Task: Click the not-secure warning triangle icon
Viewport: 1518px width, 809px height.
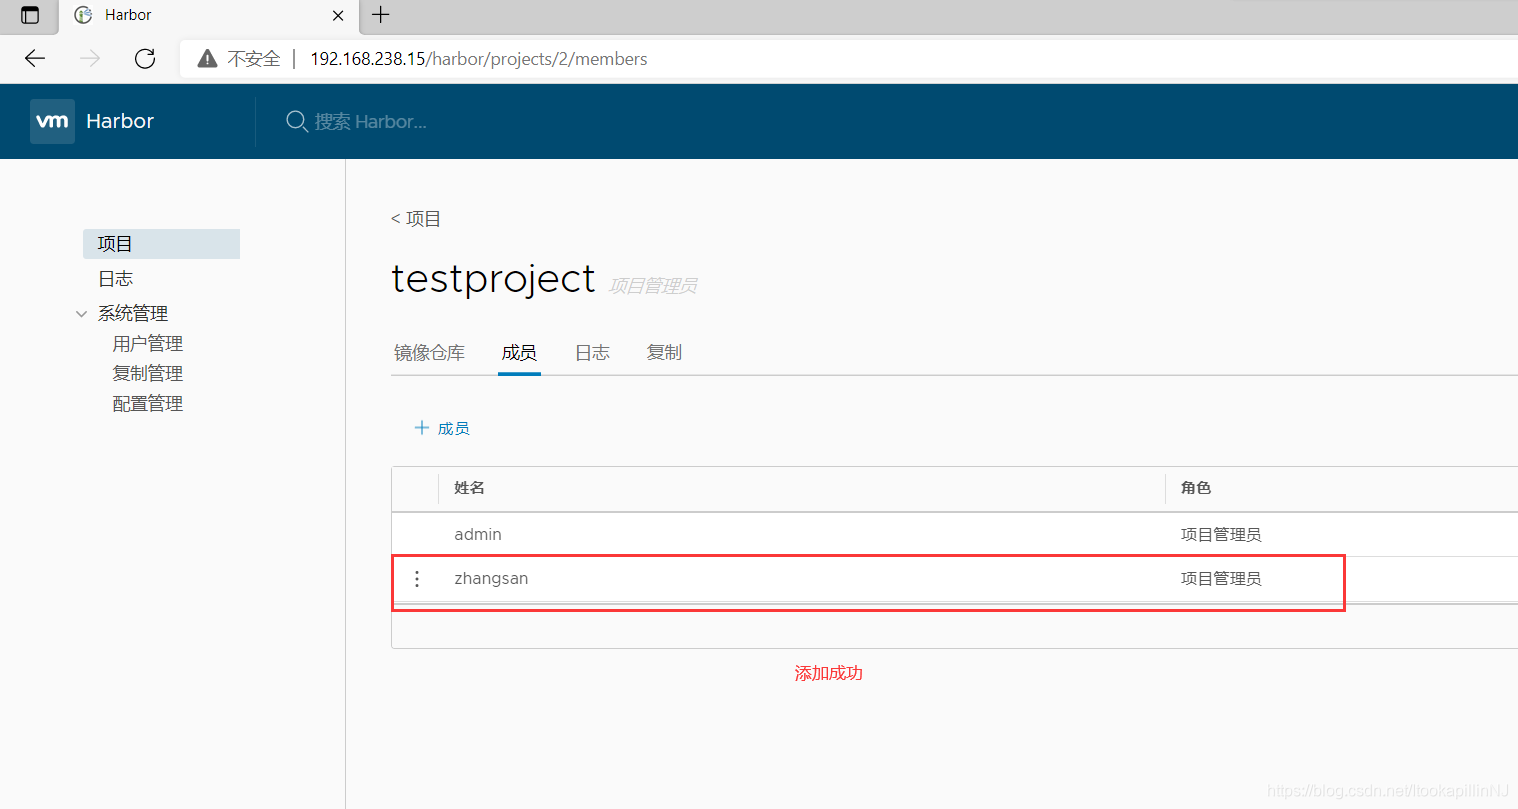Action: click(x=207, y=58)
